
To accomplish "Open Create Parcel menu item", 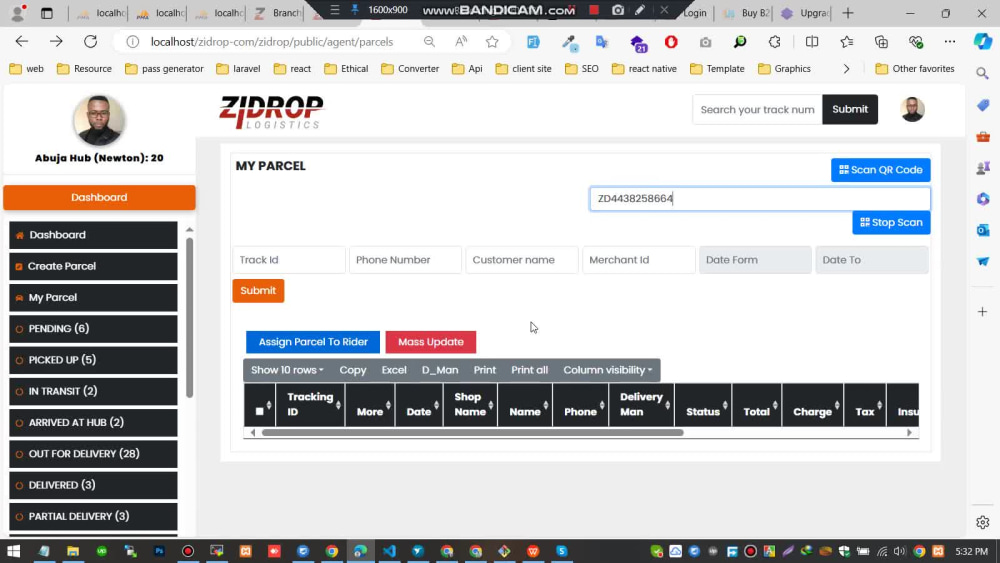I will point(93,267).
